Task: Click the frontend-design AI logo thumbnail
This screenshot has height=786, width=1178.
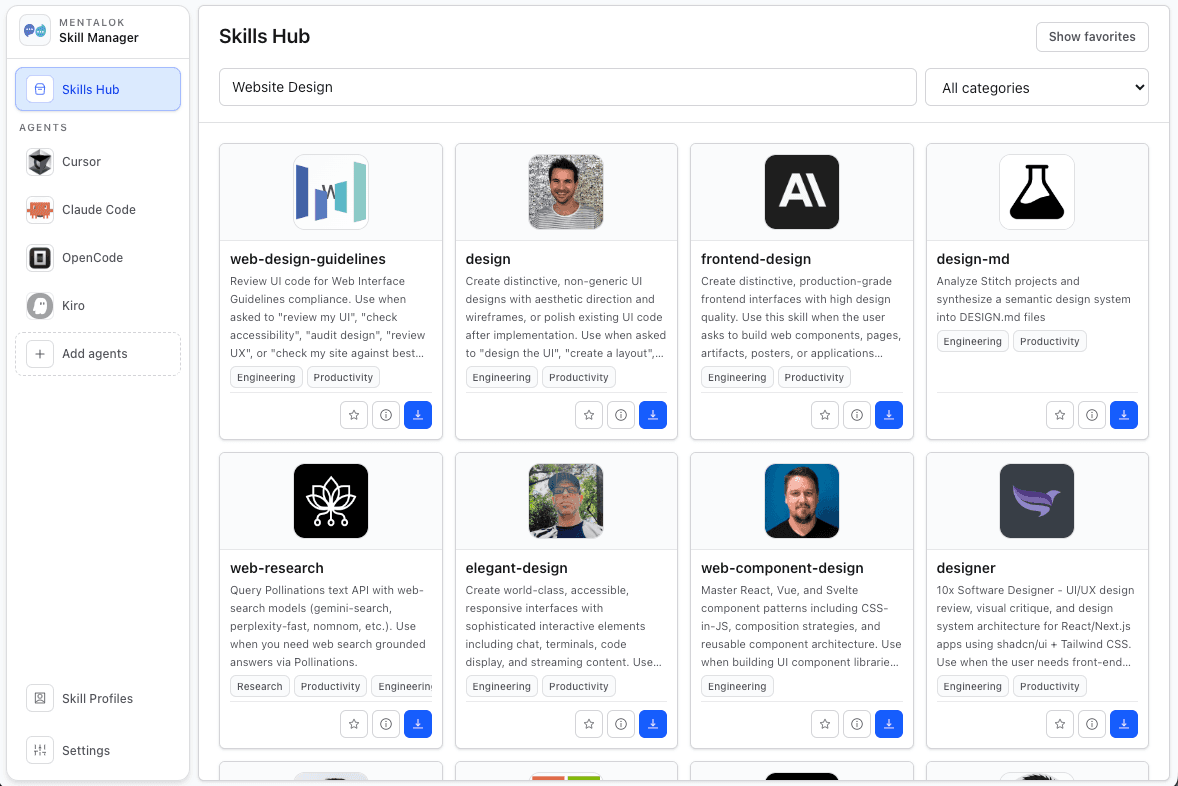Action: [x=802, y=192]
